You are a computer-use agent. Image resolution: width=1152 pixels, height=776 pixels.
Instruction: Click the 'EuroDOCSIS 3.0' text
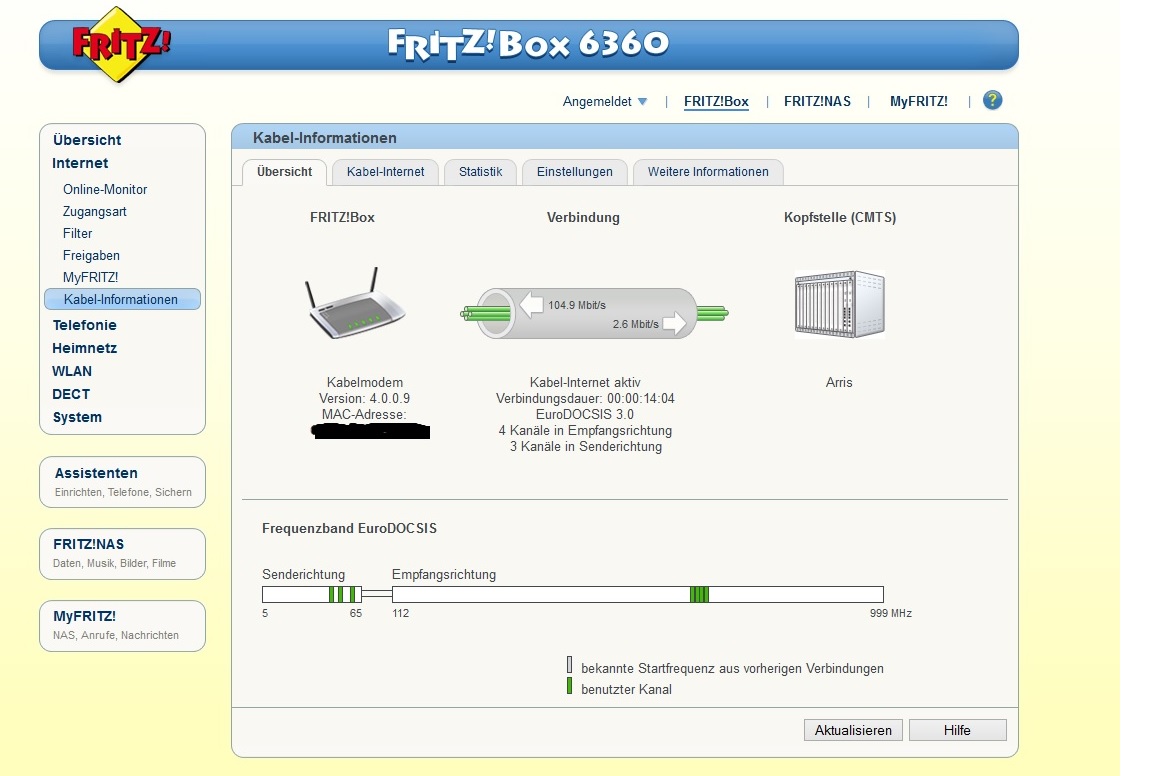point(585,414)
